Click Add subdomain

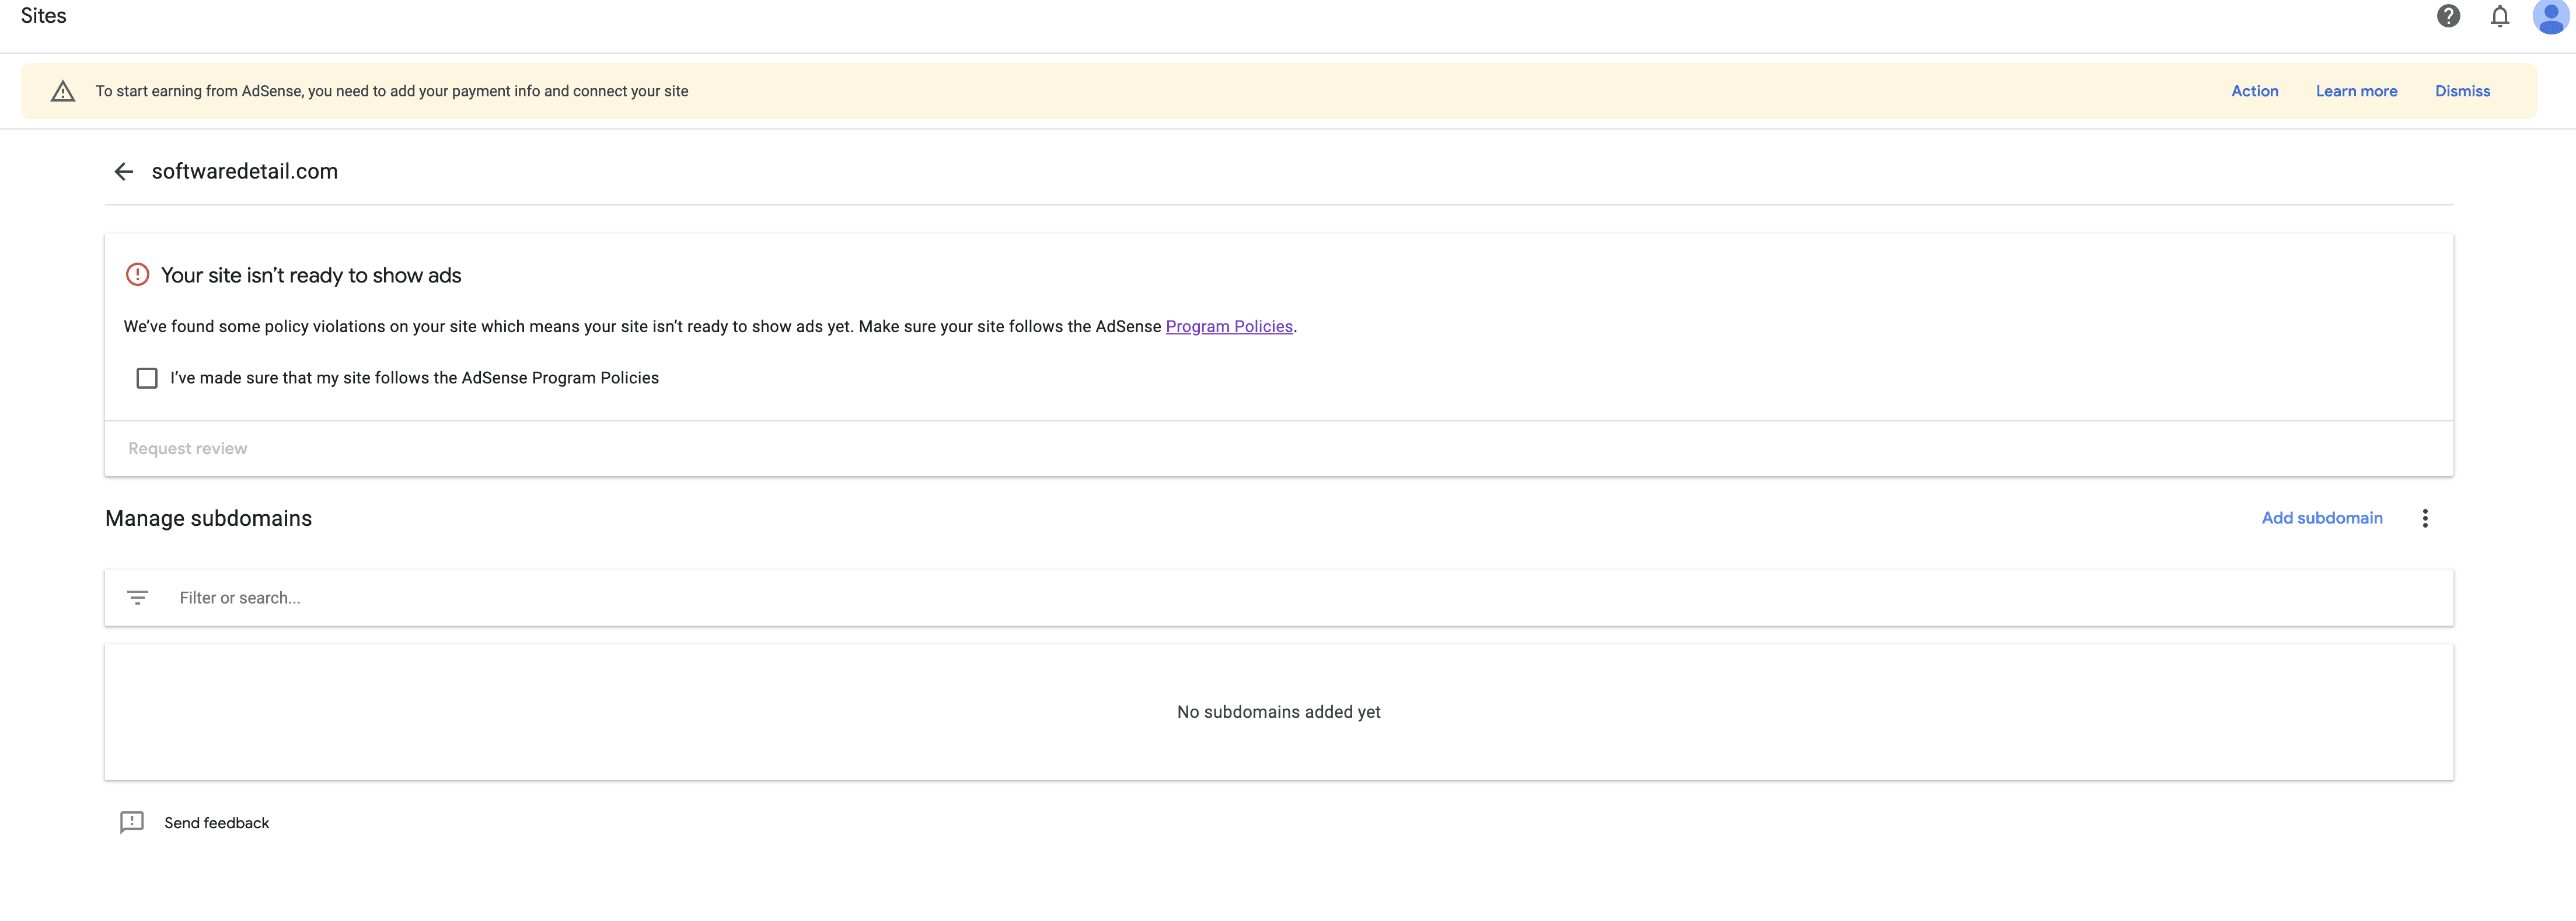pyautogui.click(x=2322, y=518)
